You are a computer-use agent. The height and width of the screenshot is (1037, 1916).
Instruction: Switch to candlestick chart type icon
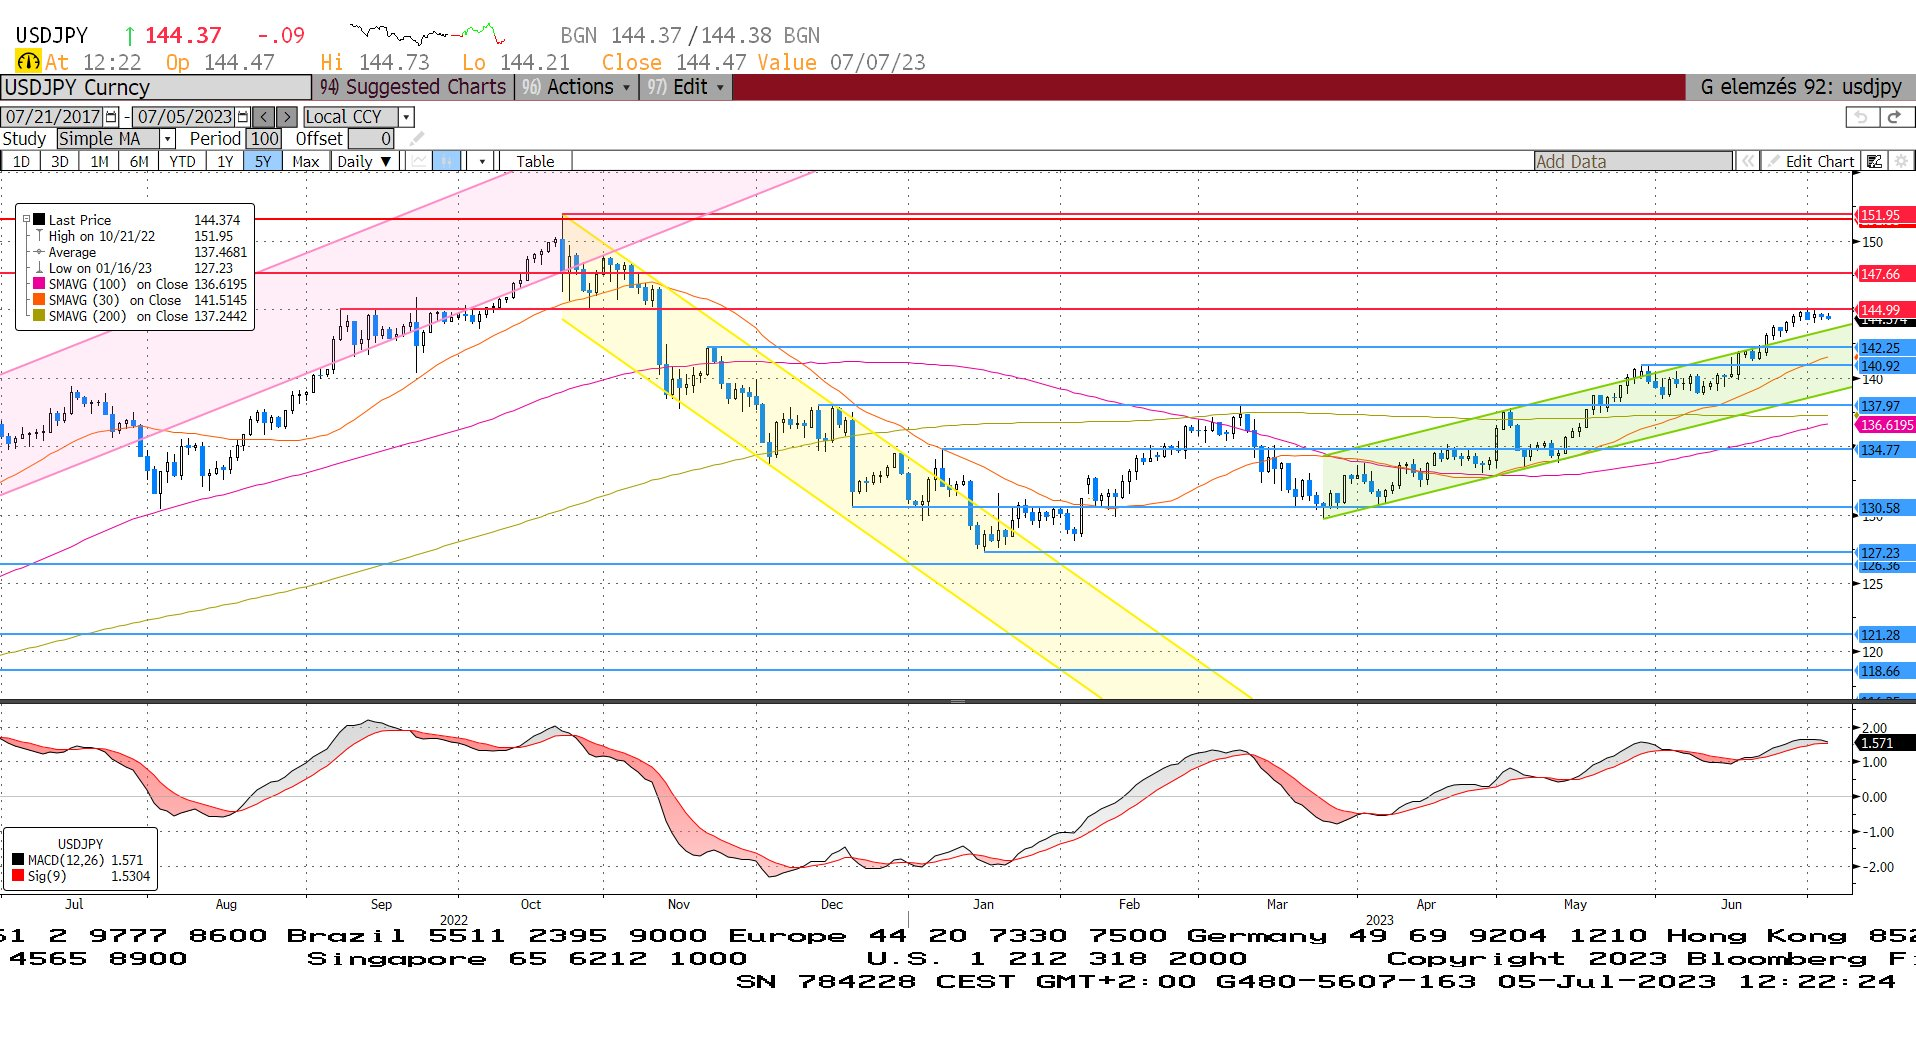pos(446,161)
